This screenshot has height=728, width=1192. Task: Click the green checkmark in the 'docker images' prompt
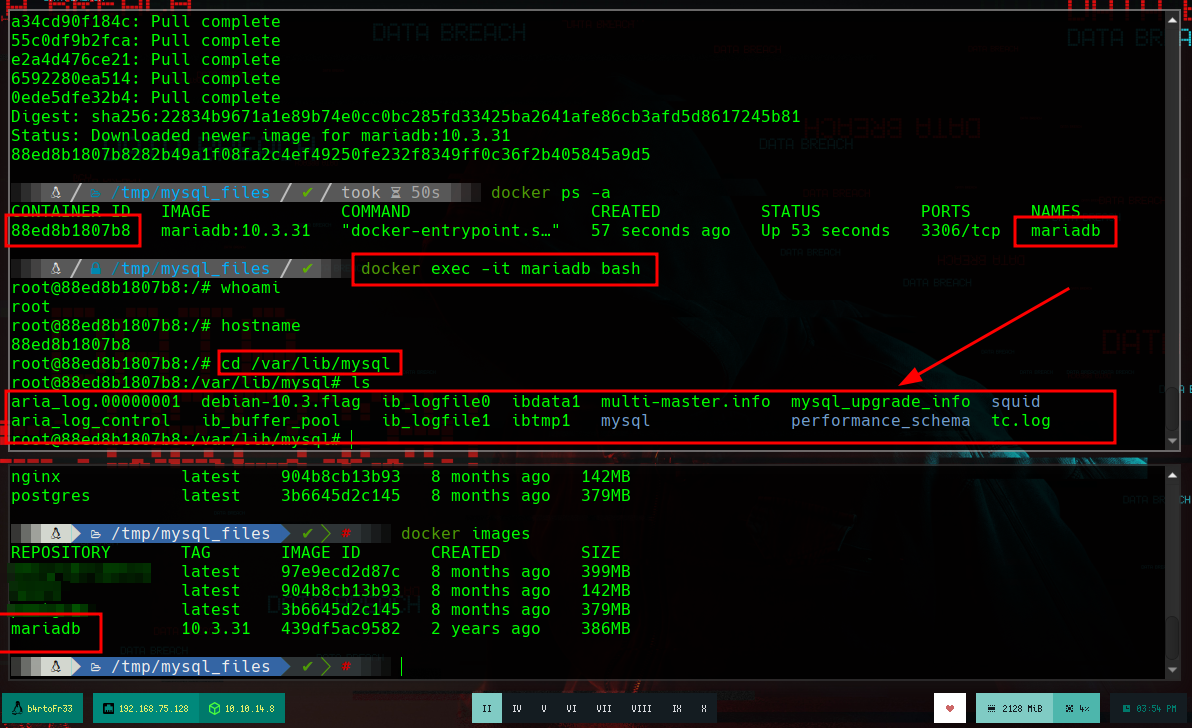[307, 533]
